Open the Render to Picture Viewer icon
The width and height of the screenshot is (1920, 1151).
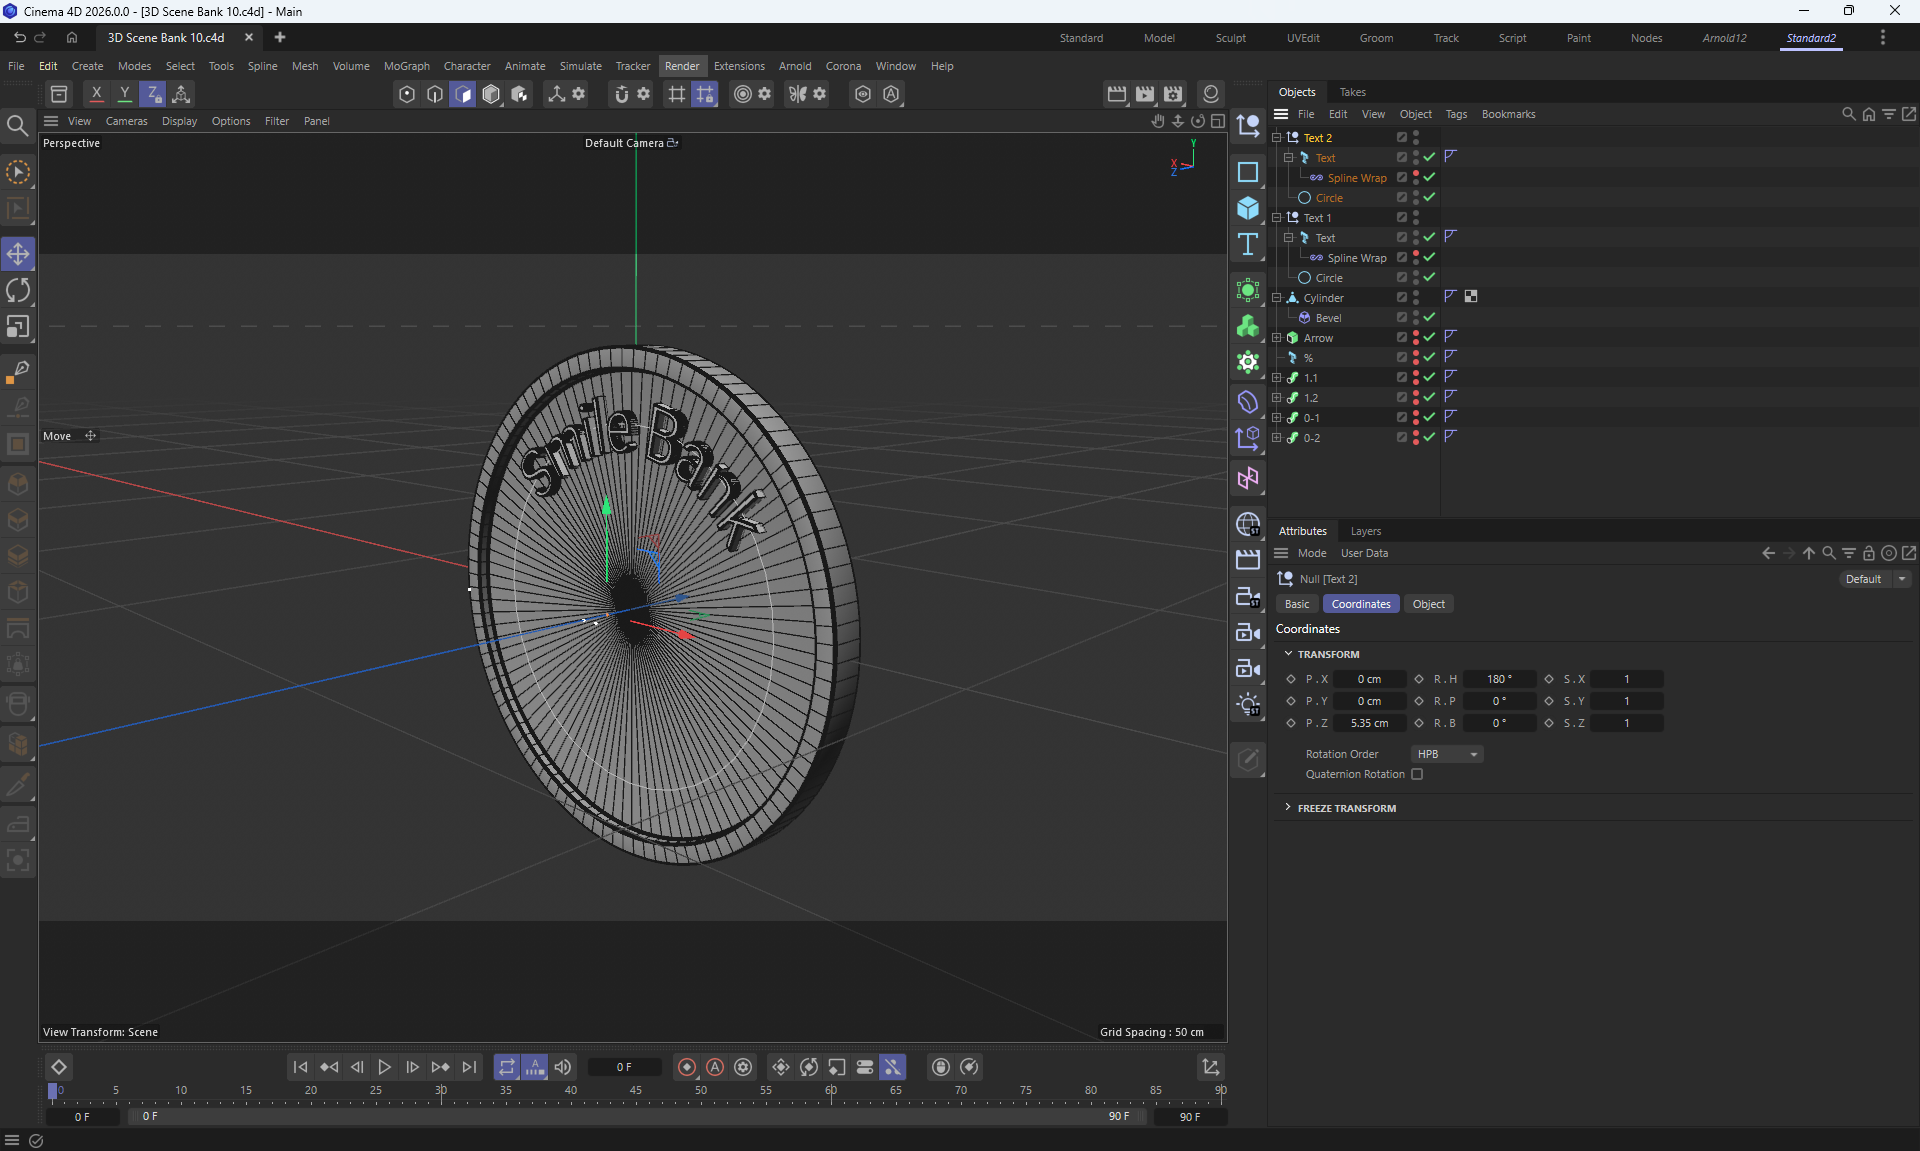point(1145,94)
